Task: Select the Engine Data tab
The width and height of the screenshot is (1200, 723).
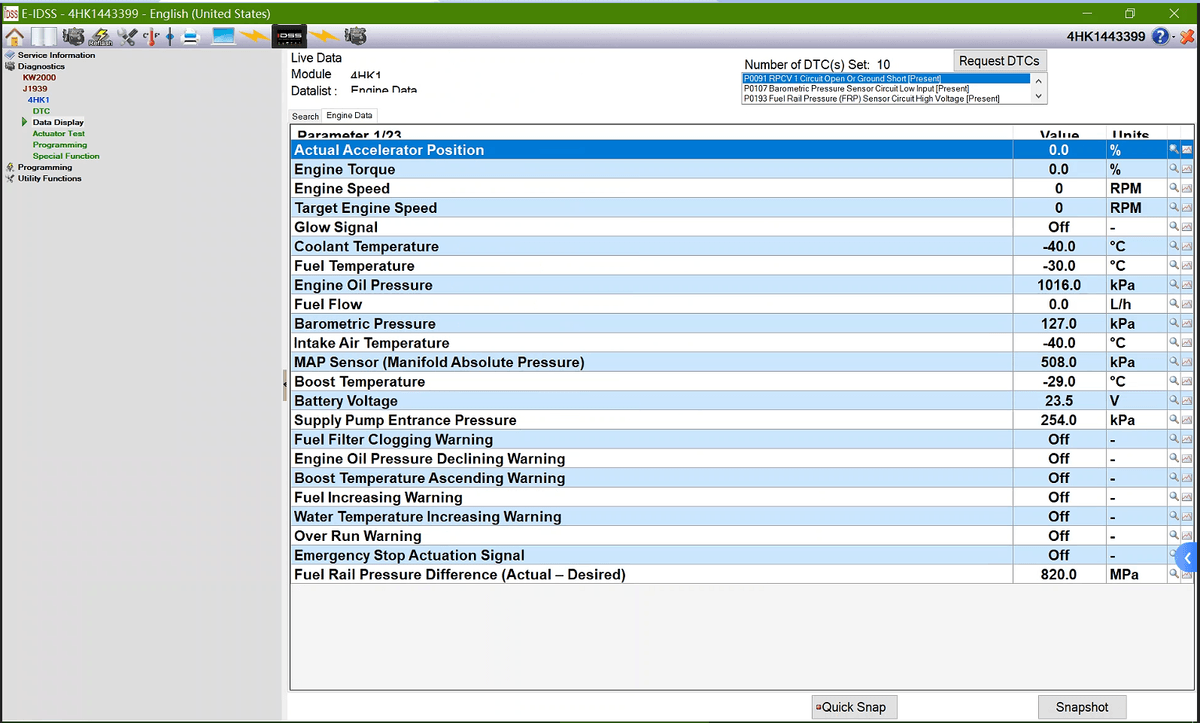Action: point(349,116)
